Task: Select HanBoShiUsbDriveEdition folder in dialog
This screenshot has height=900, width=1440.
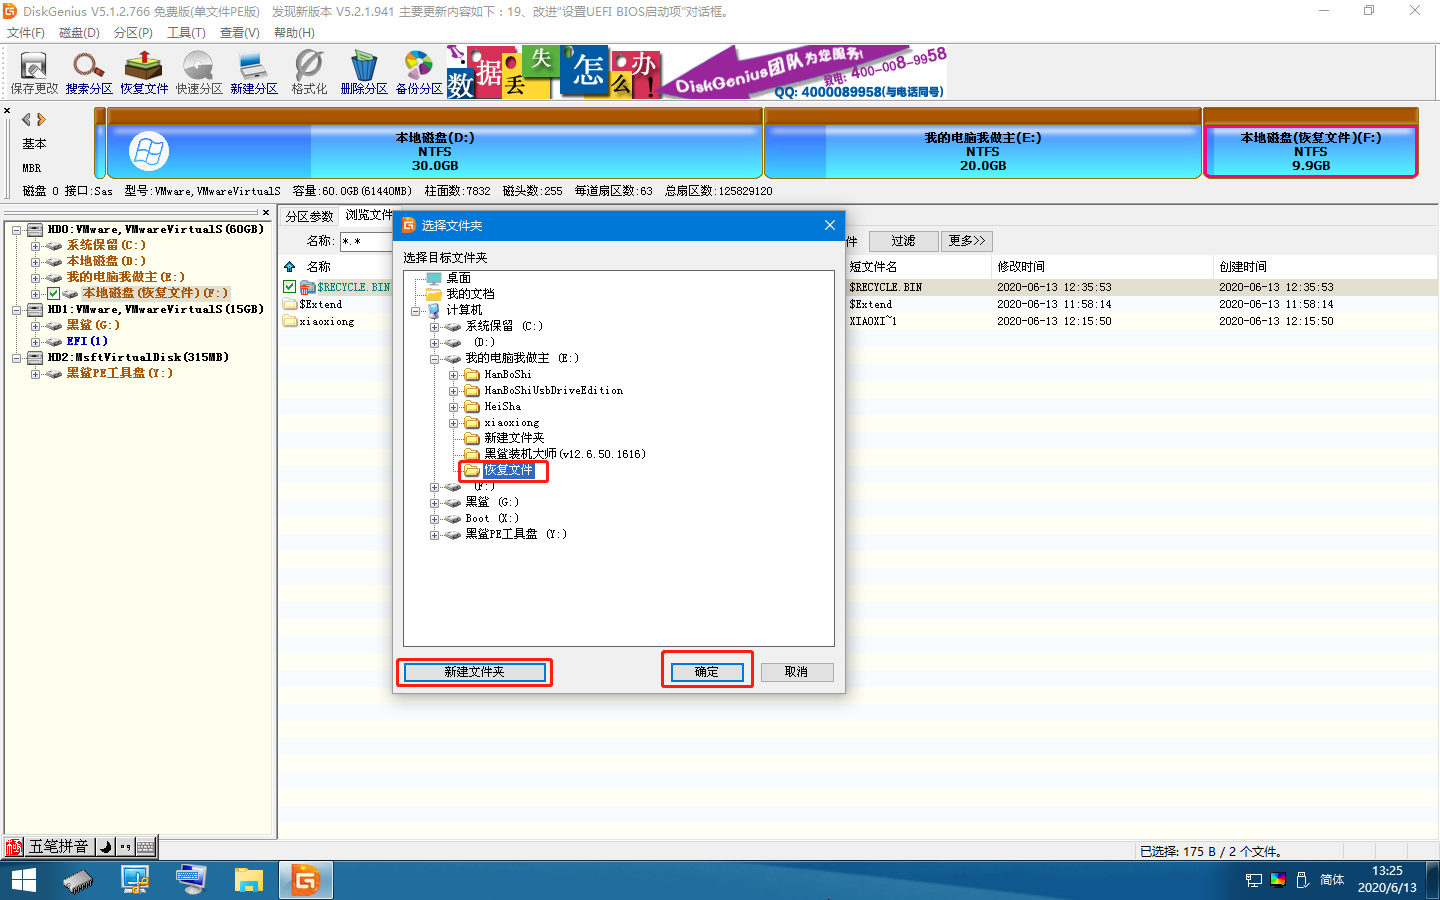Action: [x=553, y=391]
